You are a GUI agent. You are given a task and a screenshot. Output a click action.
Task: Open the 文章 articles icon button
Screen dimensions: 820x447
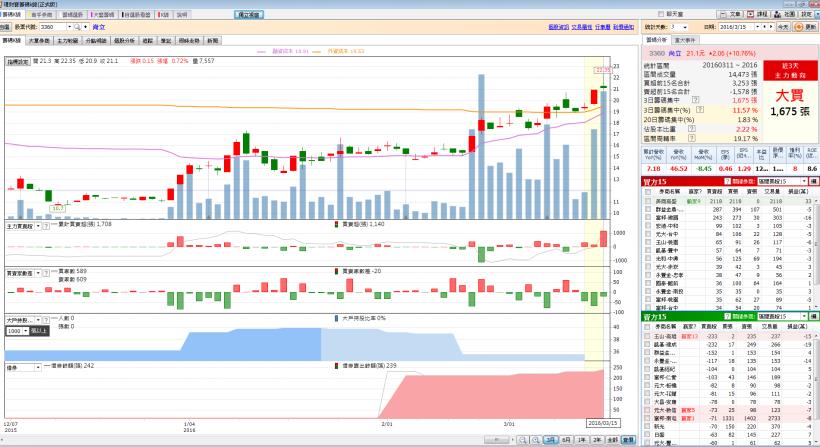pos(731,14)
